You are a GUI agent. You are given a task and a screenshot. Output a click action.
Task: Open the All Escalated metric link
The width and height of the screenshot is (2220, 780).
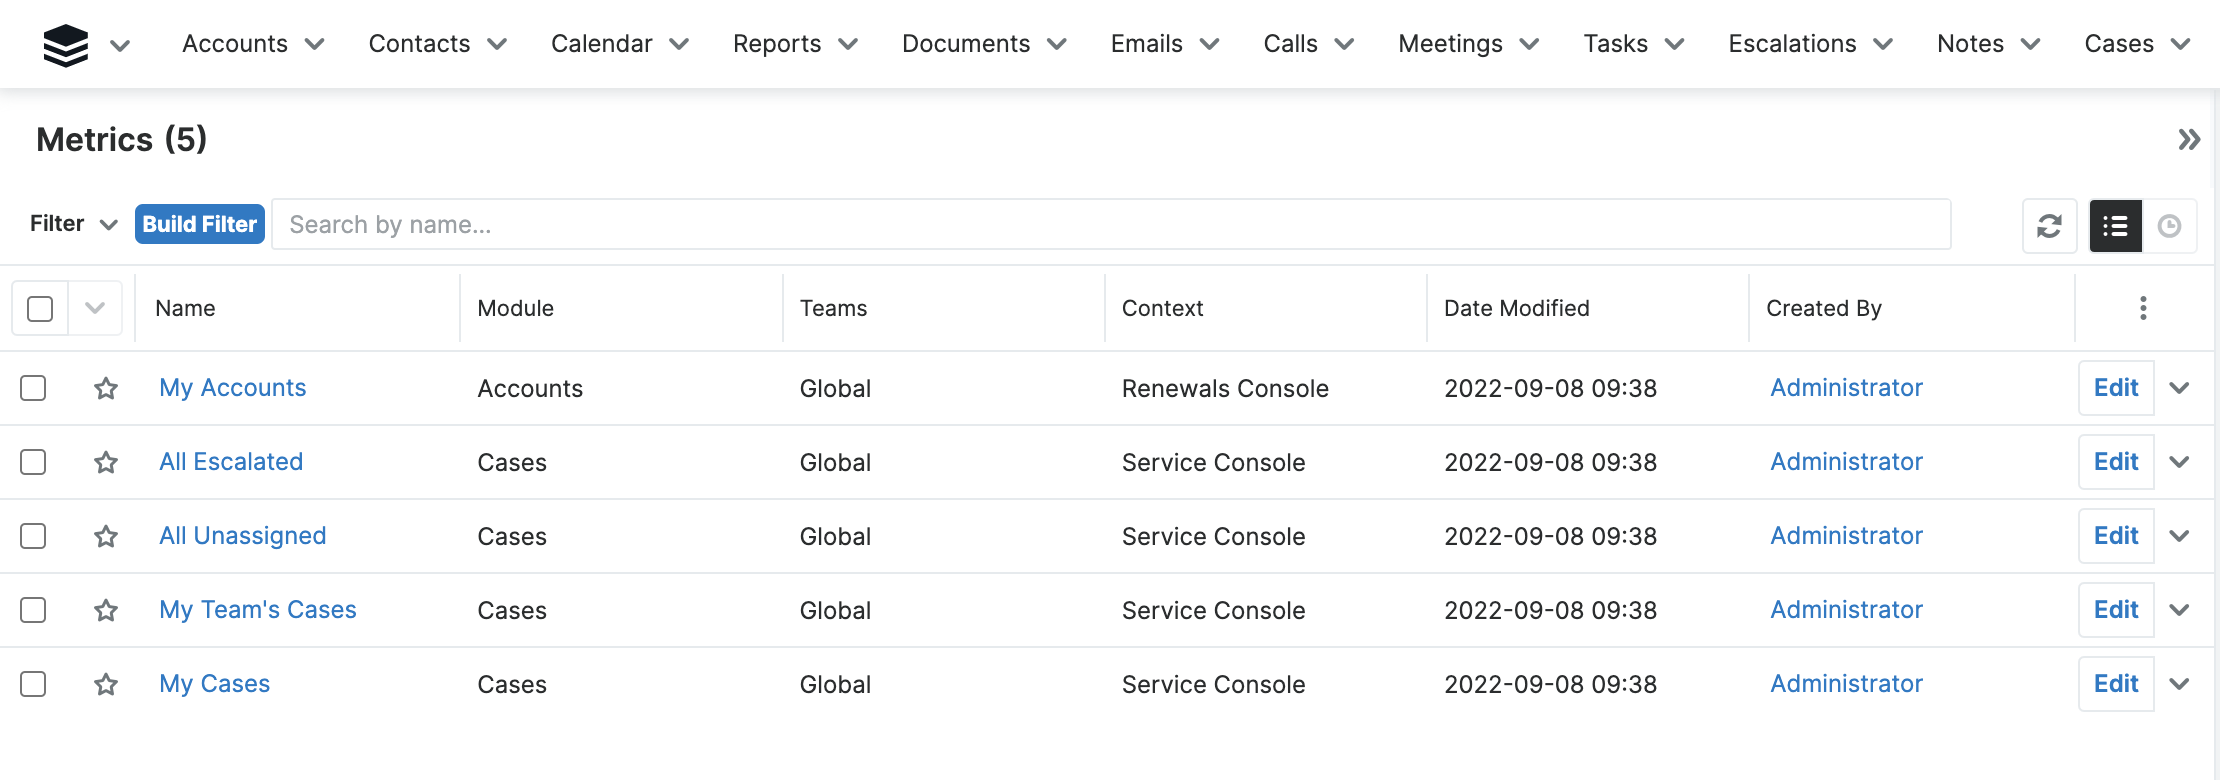pos(231,462)
